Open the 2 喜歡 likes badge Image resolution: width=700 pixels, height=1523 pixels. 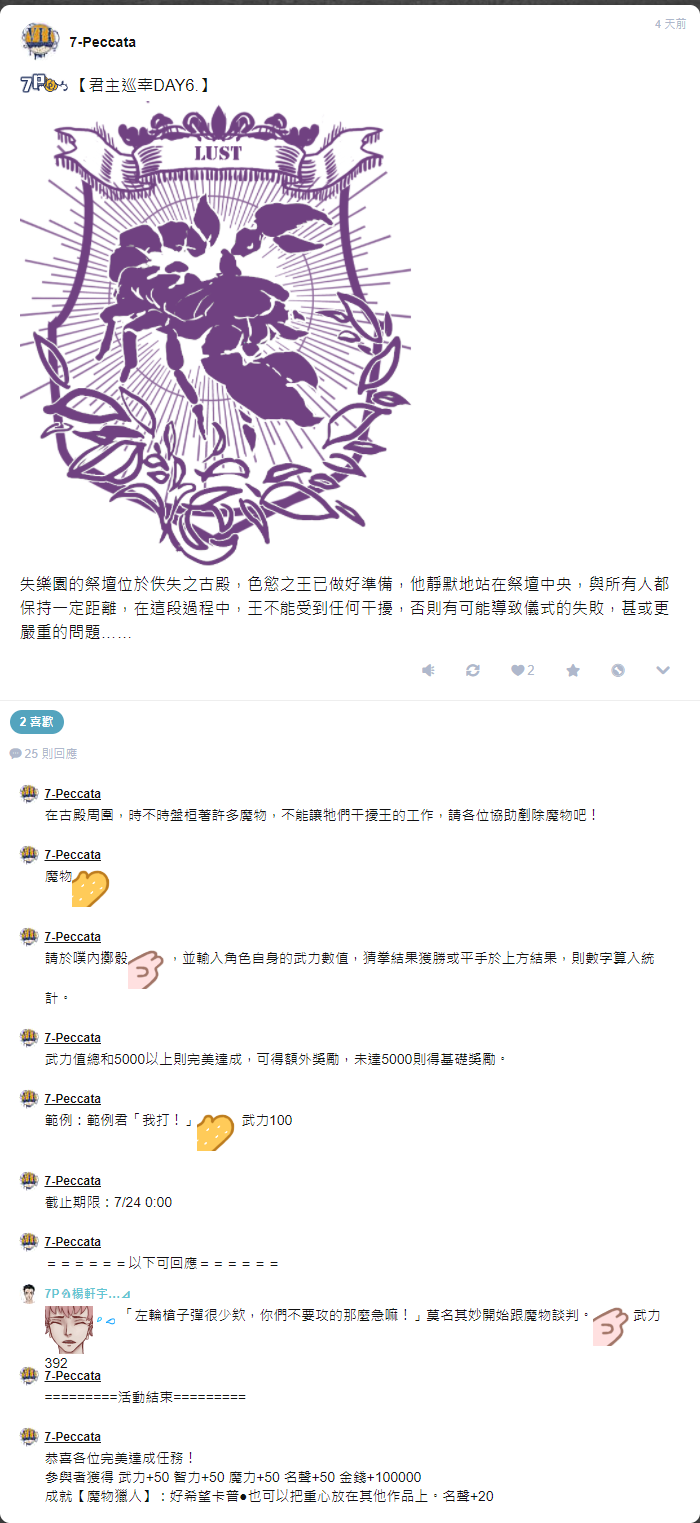pos(37,721)
